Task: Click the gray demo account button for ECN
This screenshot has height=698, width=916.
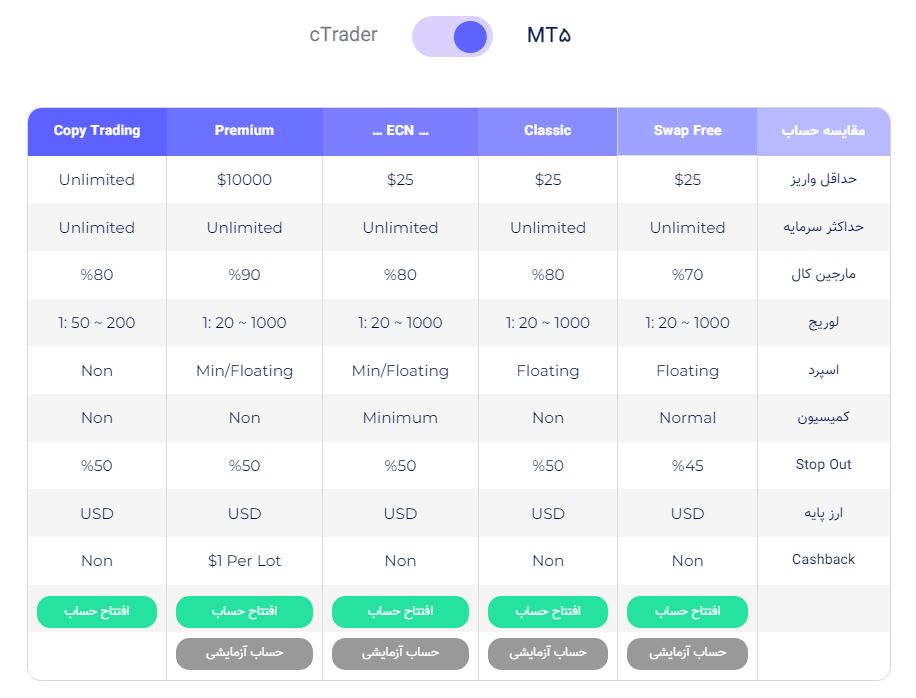Action: (400, 654)
